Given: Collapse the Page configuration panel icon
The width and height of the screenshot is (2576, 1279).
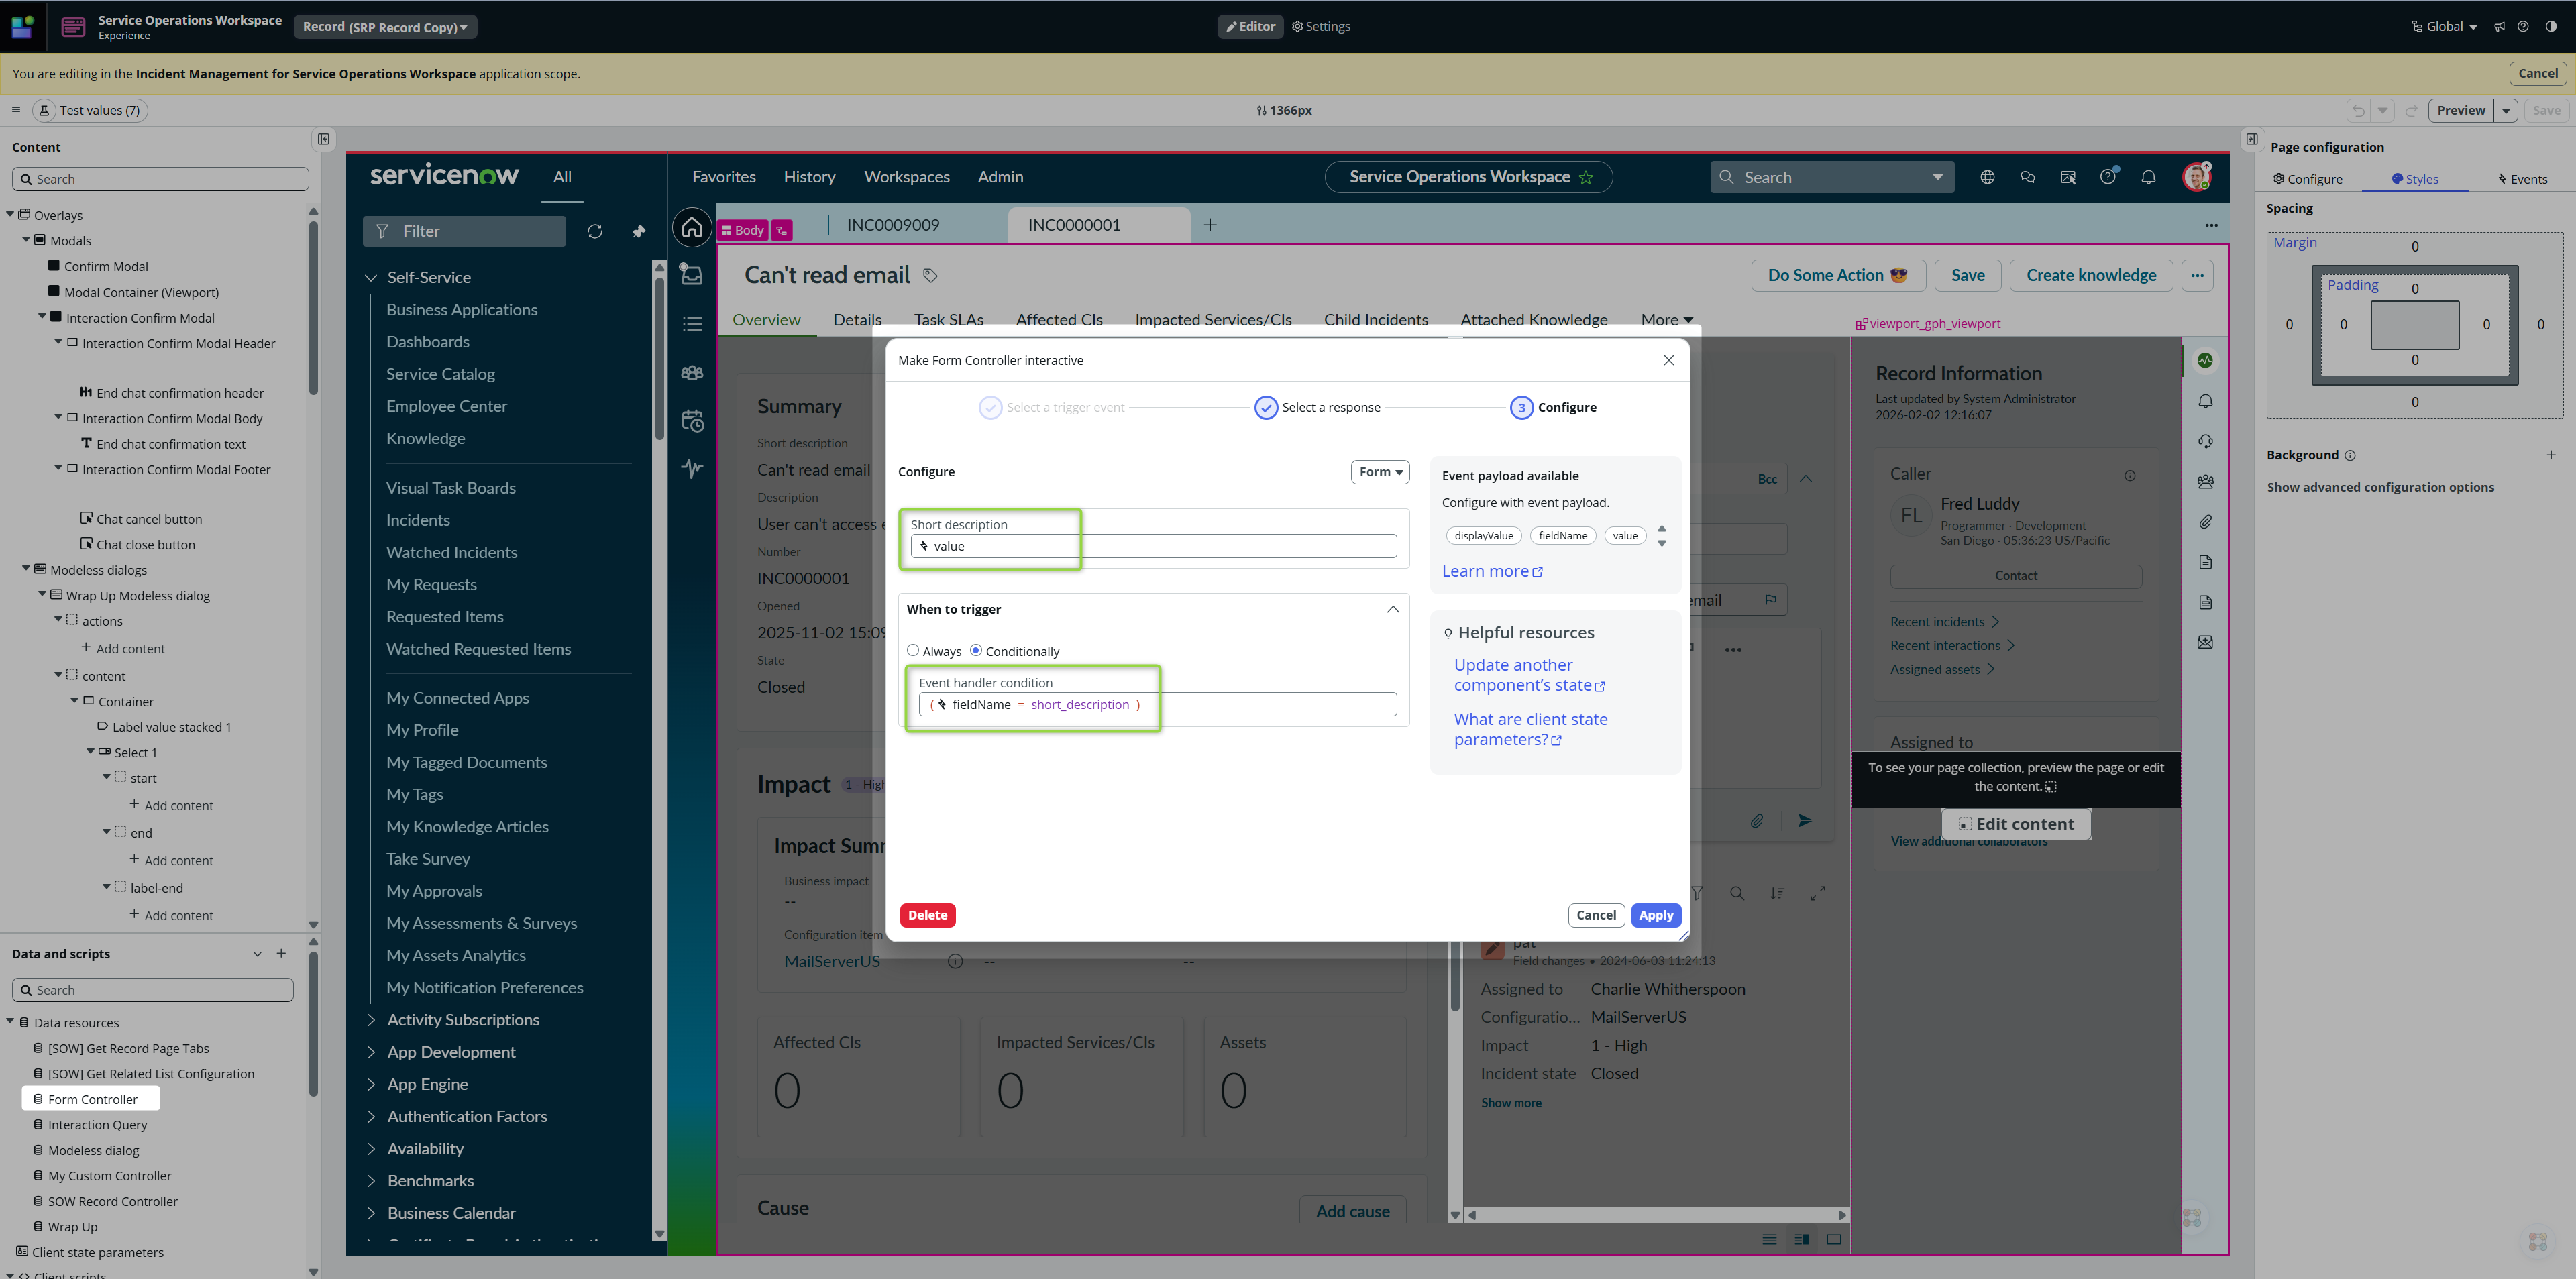Looking at the screenshot, I should [2252, 139].
